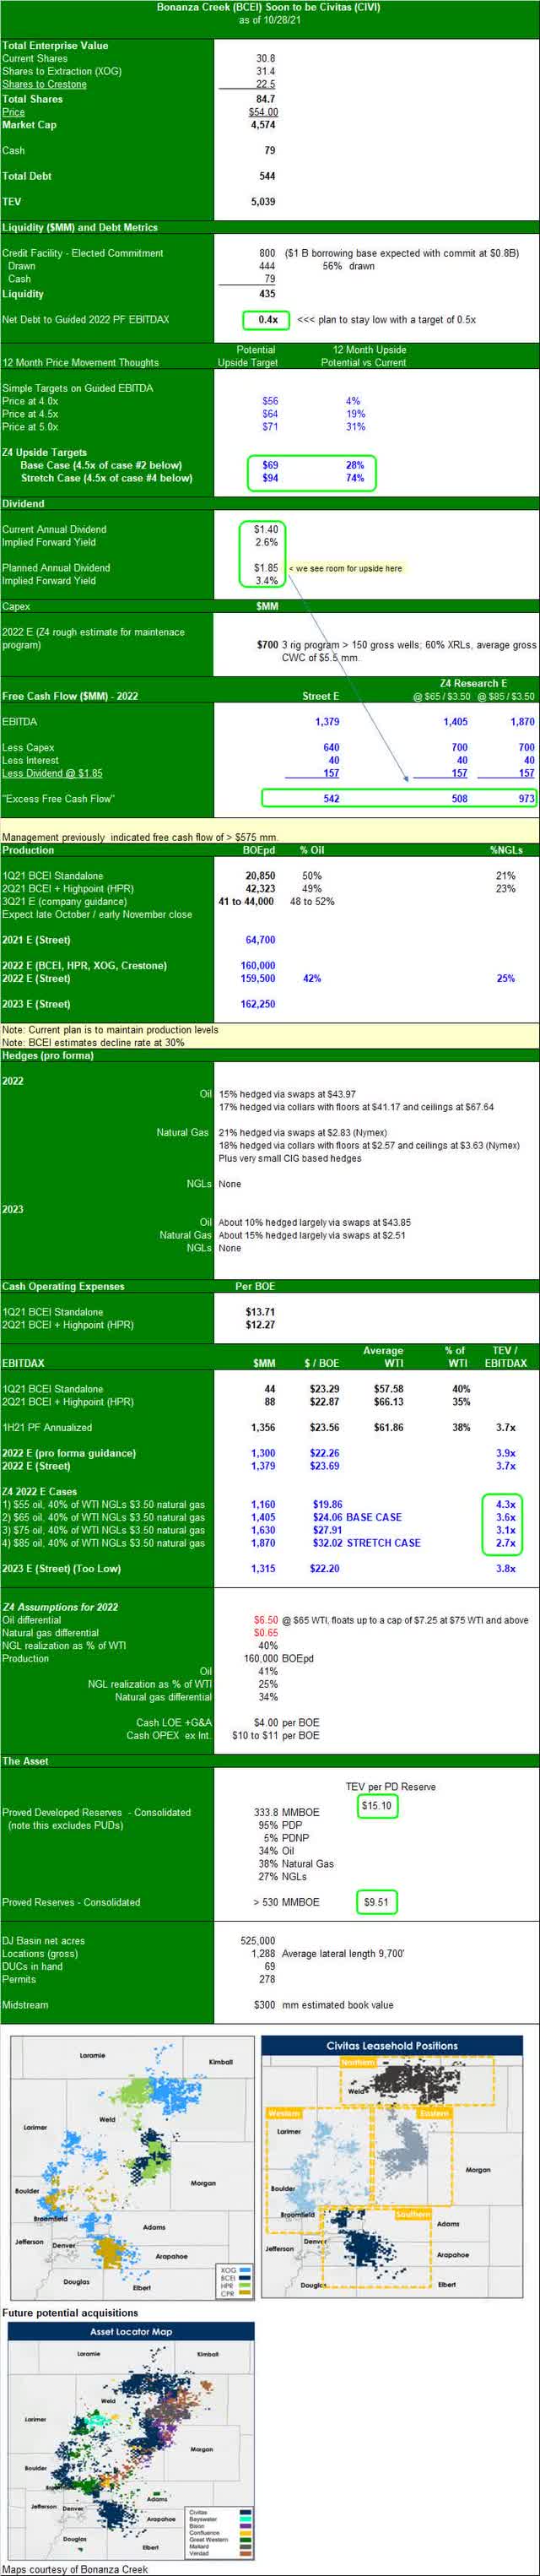The image size is (540, 2576).
Task: Click the boxed proved reserves value $9.51
Action: [x=377, y=1903]
